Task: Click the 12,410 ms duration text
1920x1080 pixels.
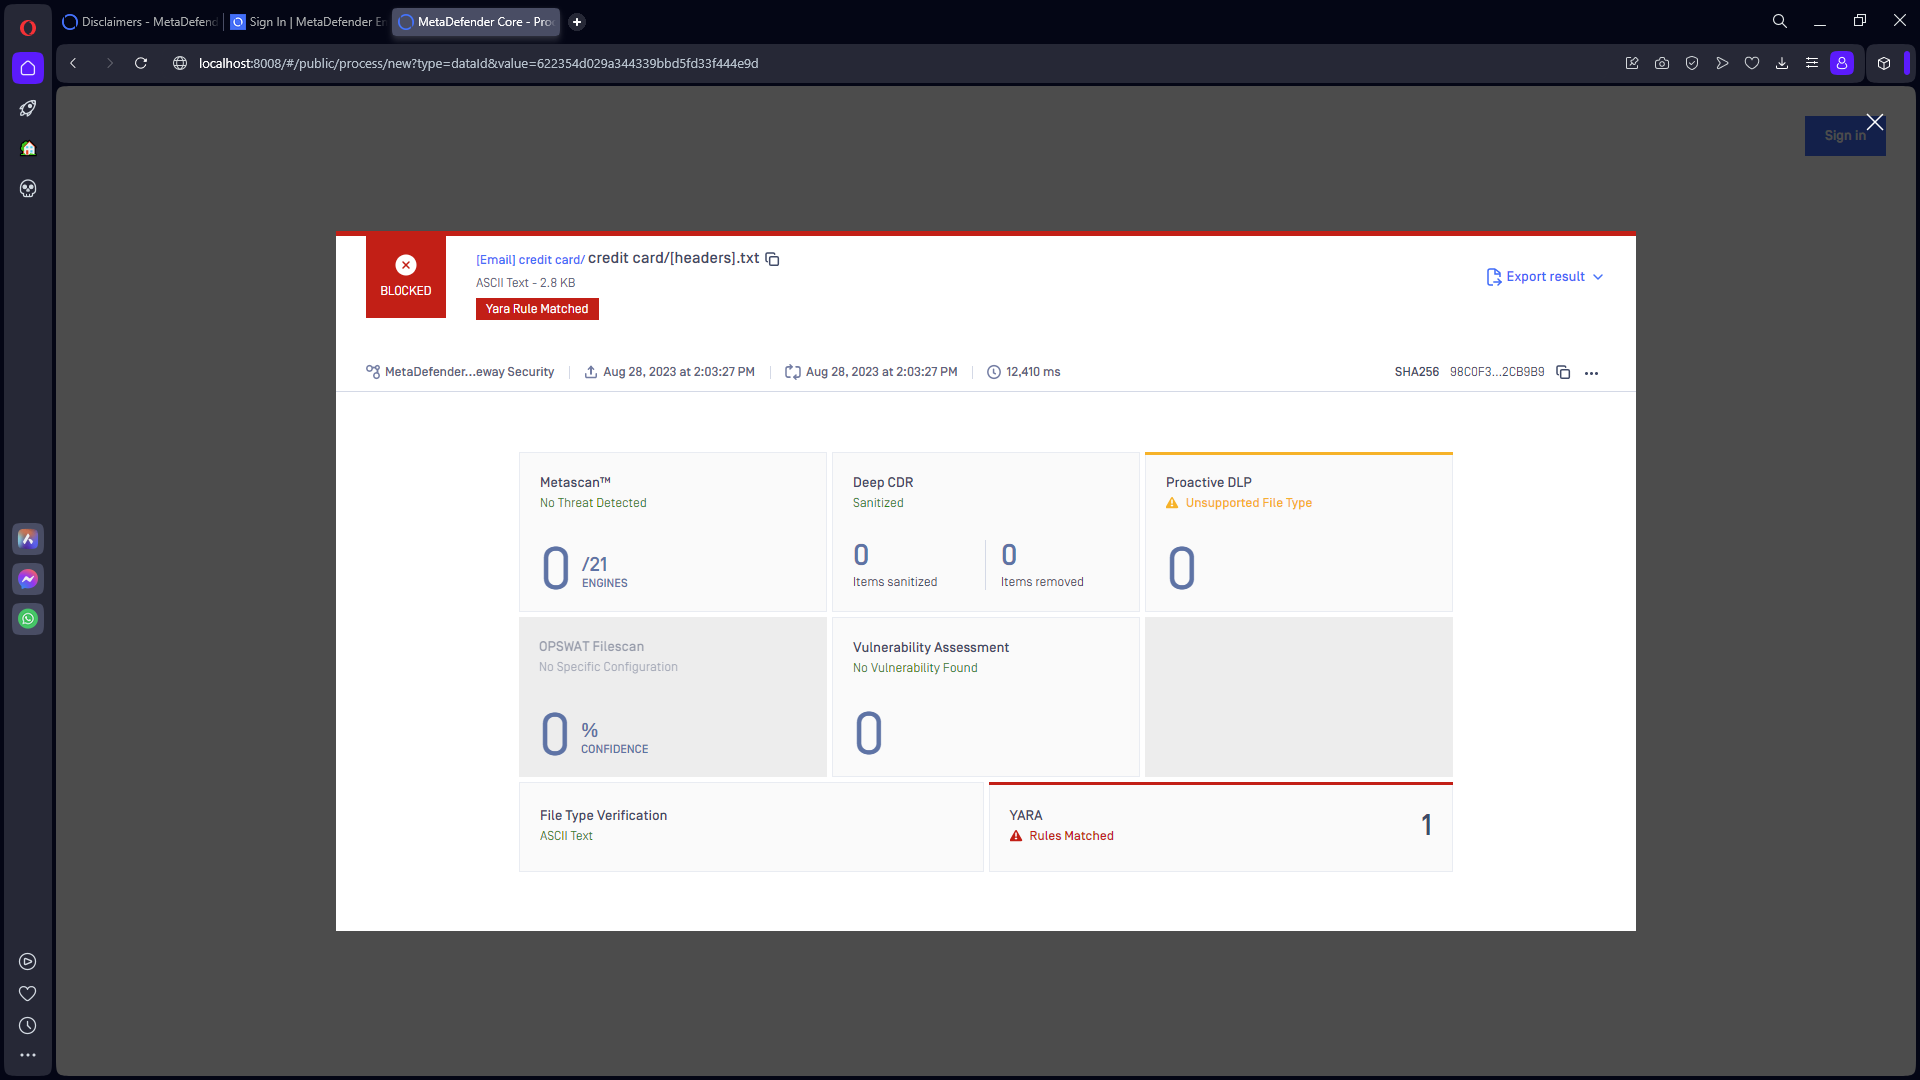Action: tap(1033, 372)
